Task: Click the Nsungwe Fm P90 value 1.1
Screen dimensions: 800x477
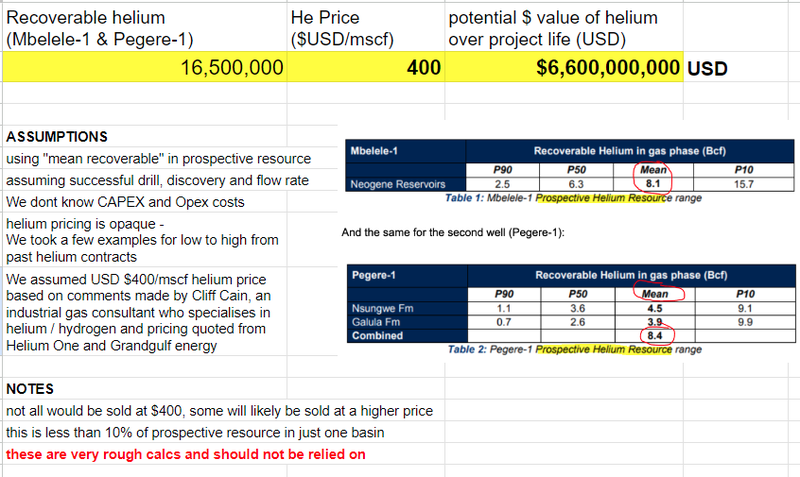Action: [504, 308]
